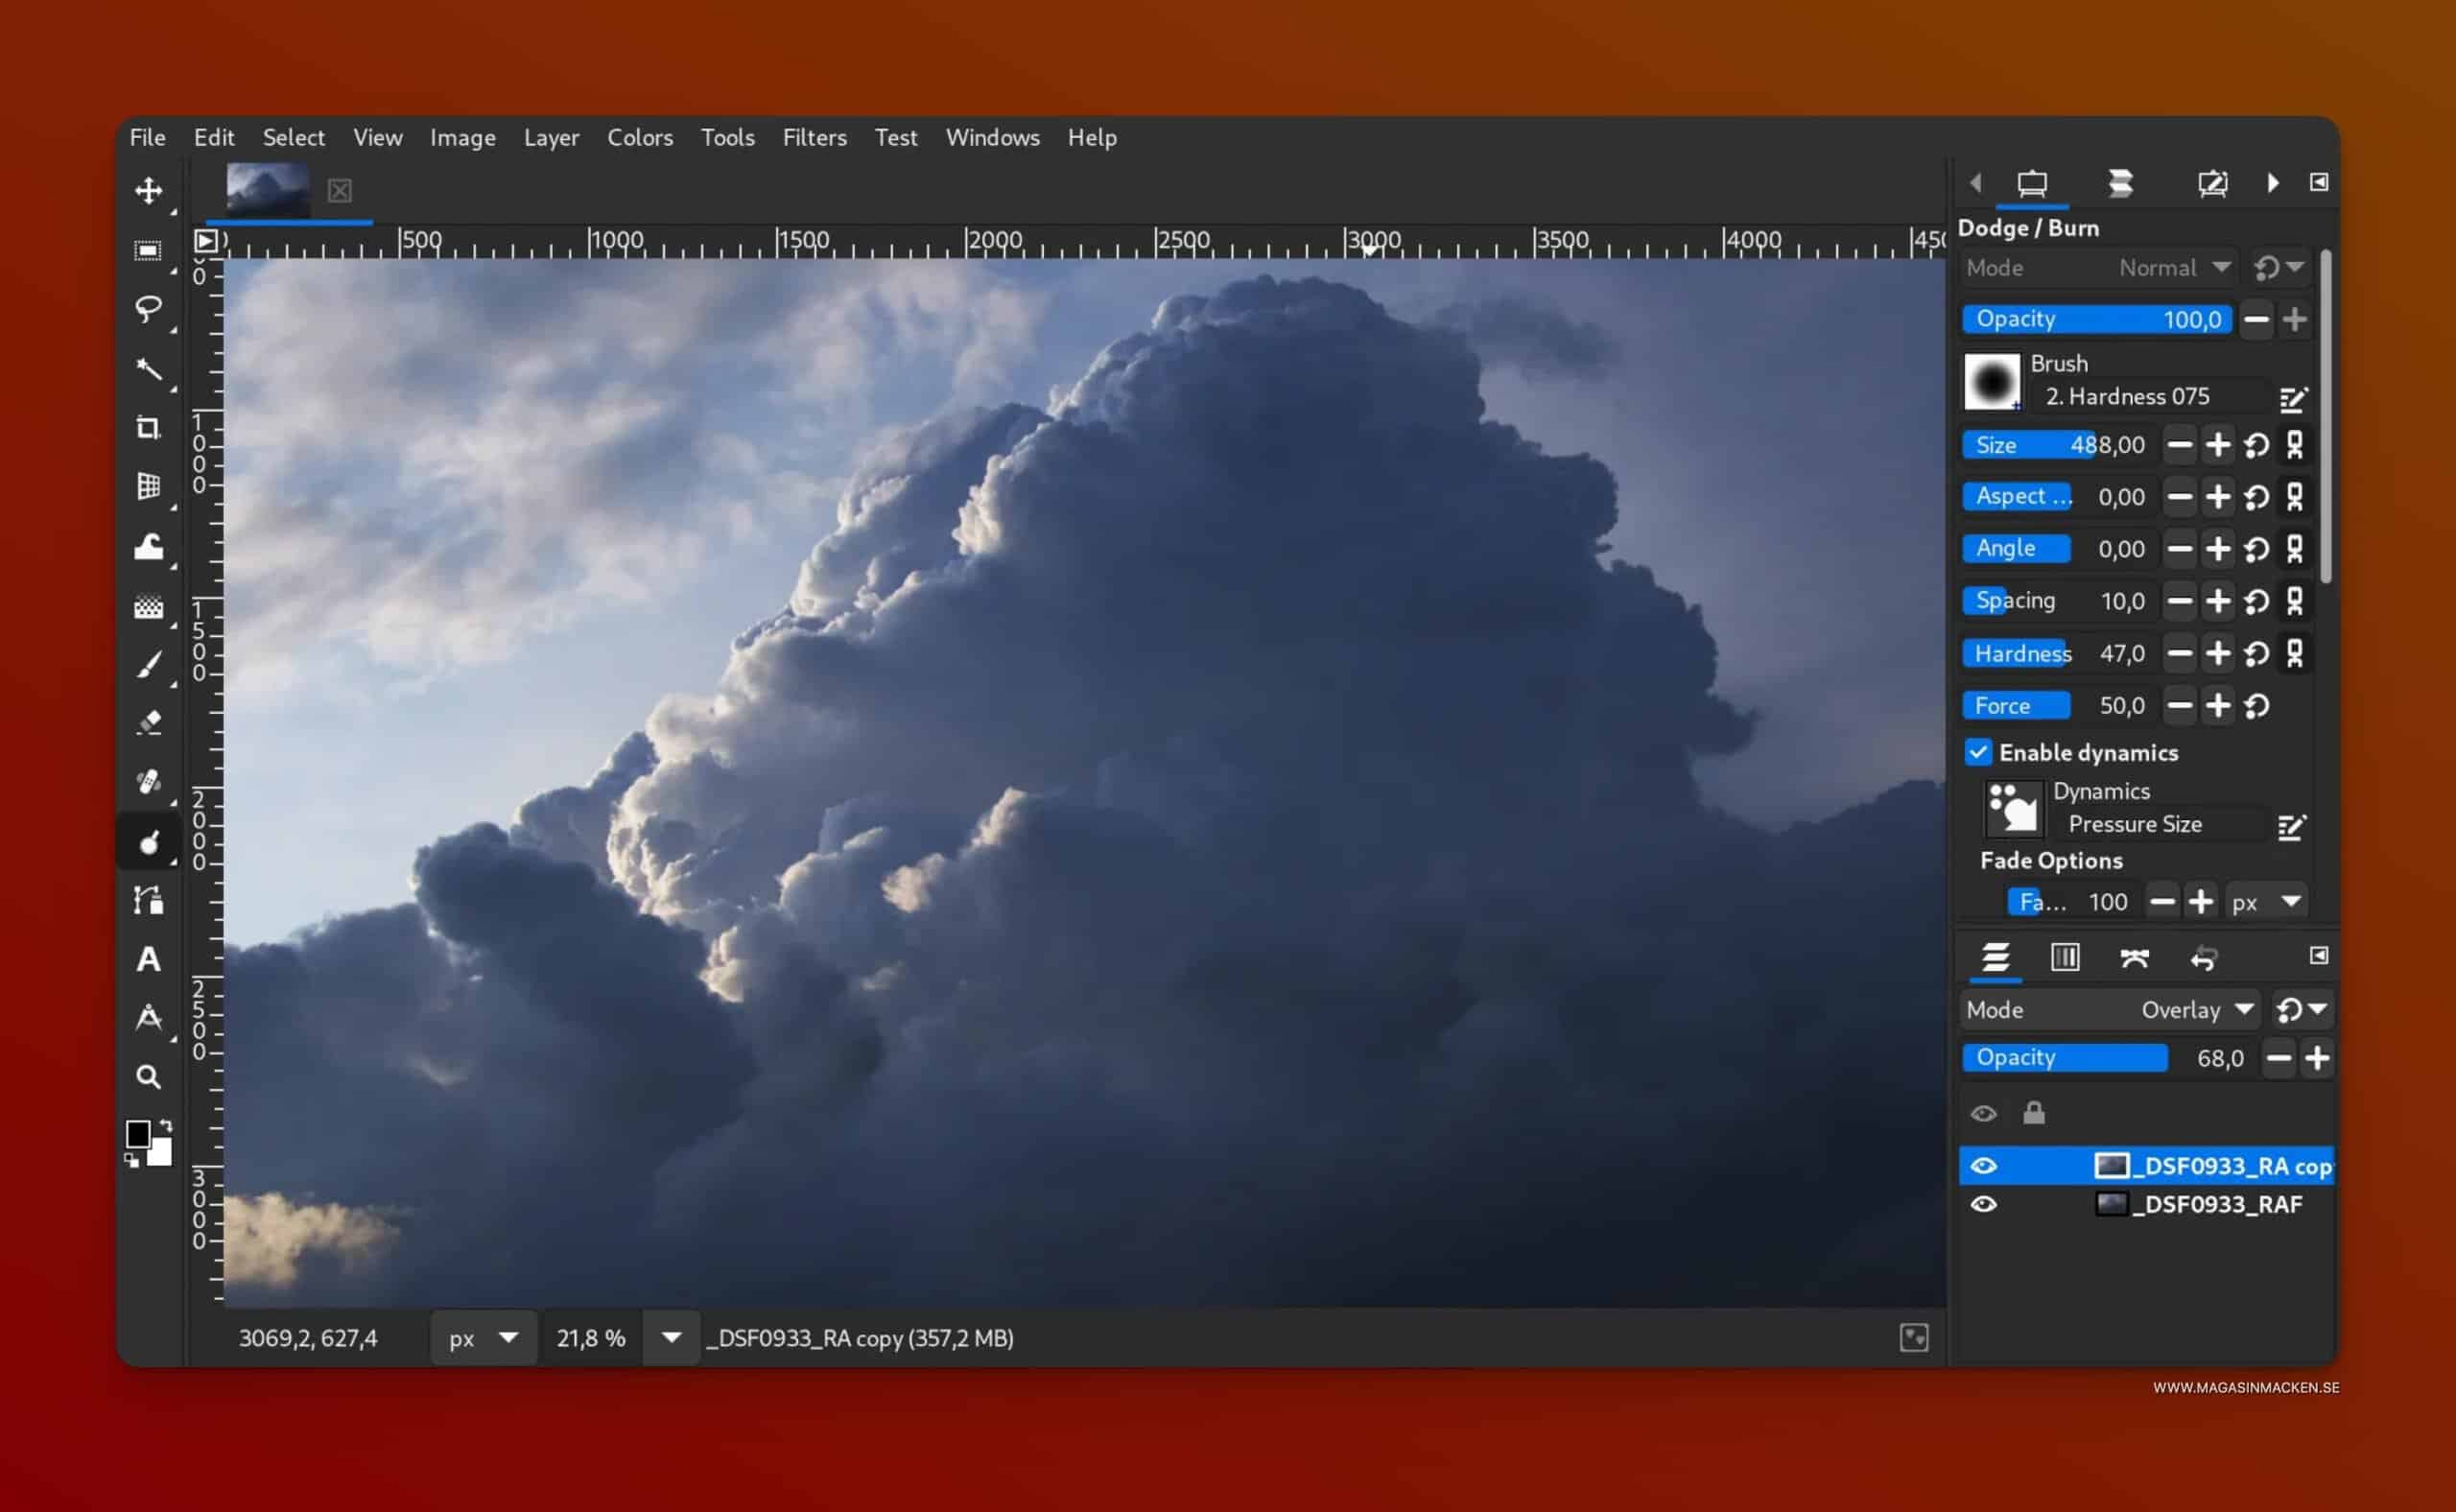Screen dimensions: 2456x1512
Task: Select the Crop tool
Action: point(148,428)
